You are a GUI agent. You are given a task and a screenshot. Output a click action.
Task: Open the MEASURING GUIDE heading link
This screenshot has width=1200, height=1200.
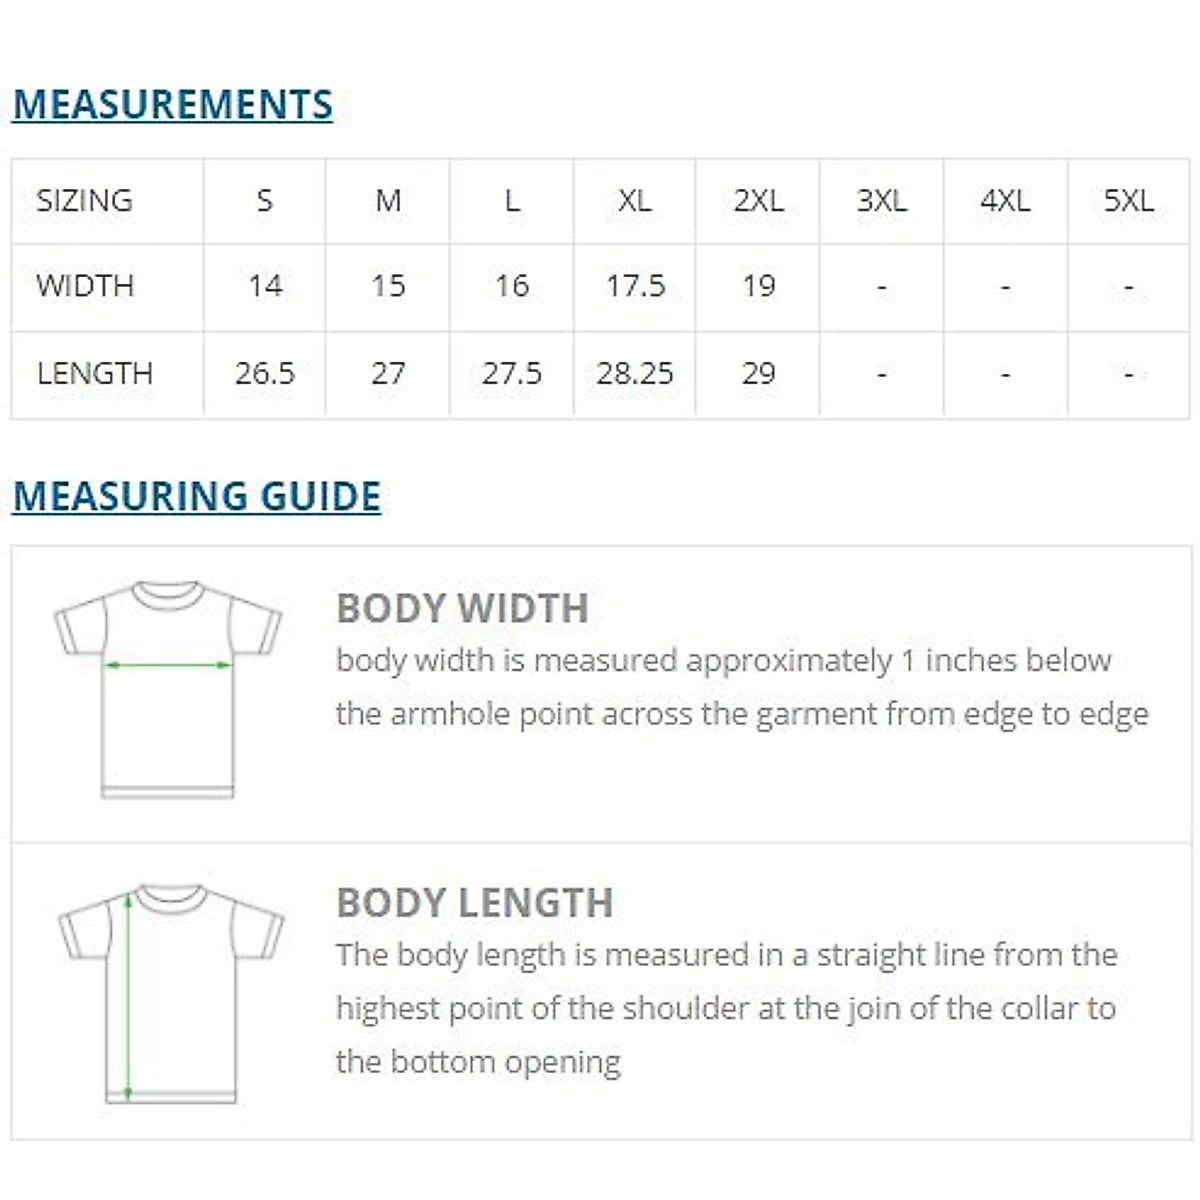[196, 497]
